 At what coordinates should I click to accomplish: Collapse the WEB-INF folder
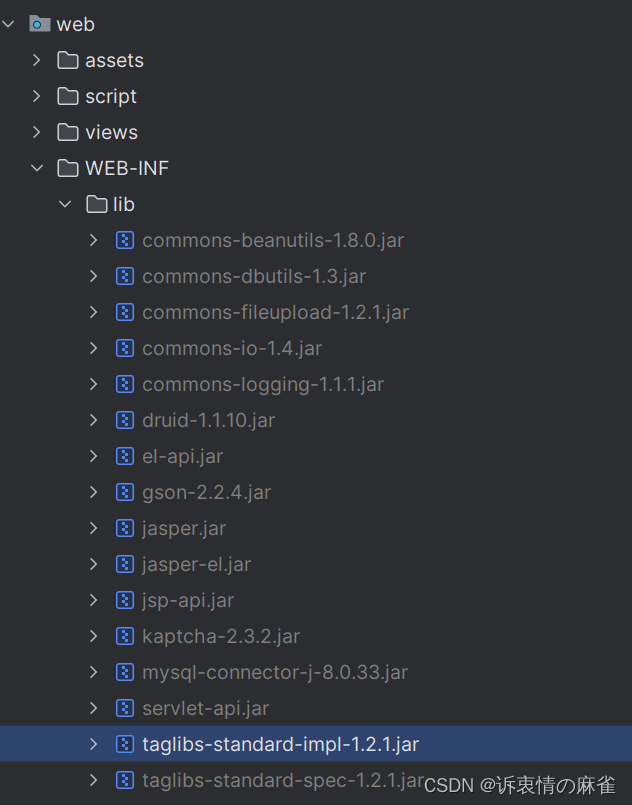click(x=37, y=168)
